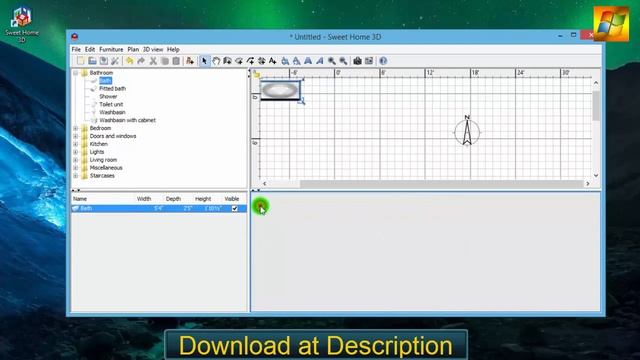
Task: Click the plan's horizontal scrollbar thumb
Action: pos(441,184)
